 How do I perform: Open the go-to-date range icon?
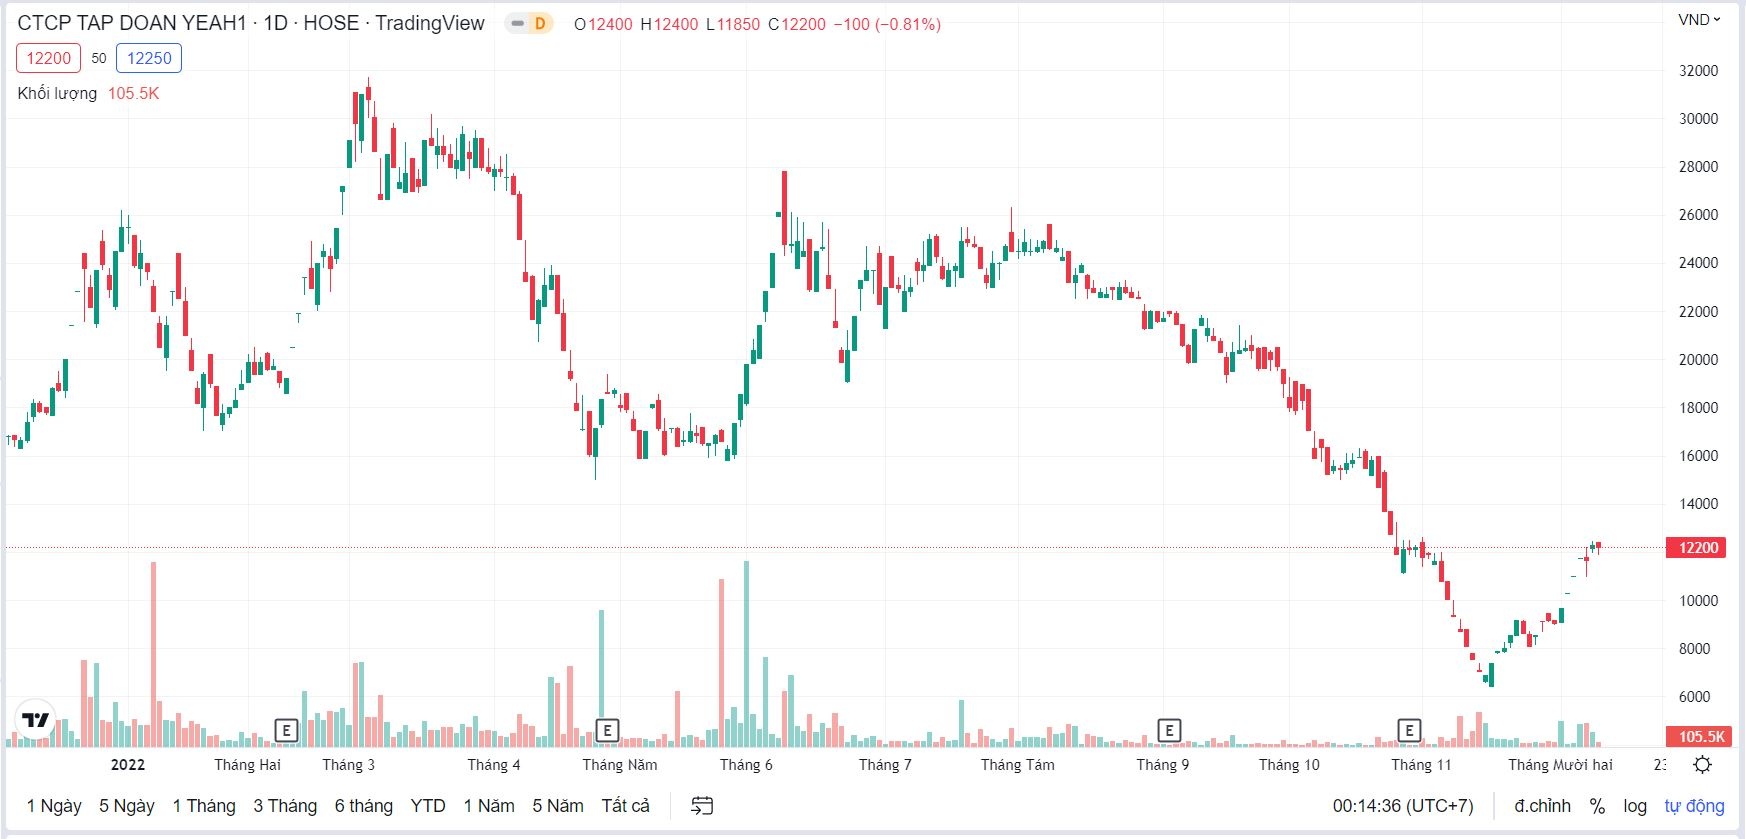702,806
